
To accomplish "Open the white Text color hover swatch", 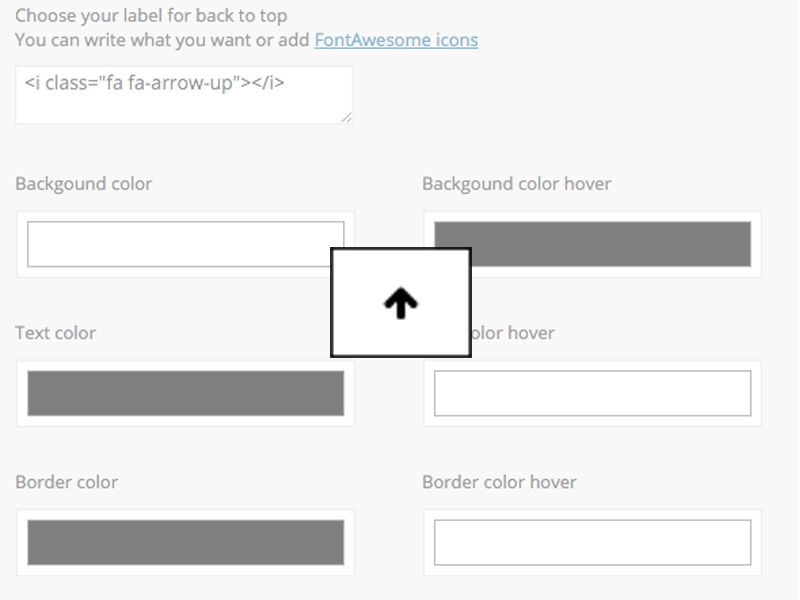I will point(593,393).
